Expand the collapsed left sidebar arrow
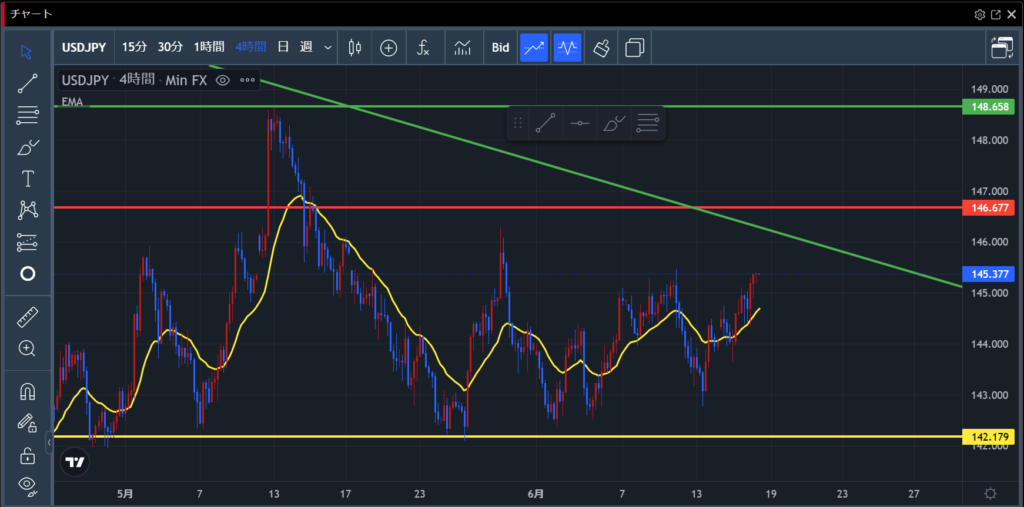This screenshot has width=1024, height=507. [x=49, y=442]
